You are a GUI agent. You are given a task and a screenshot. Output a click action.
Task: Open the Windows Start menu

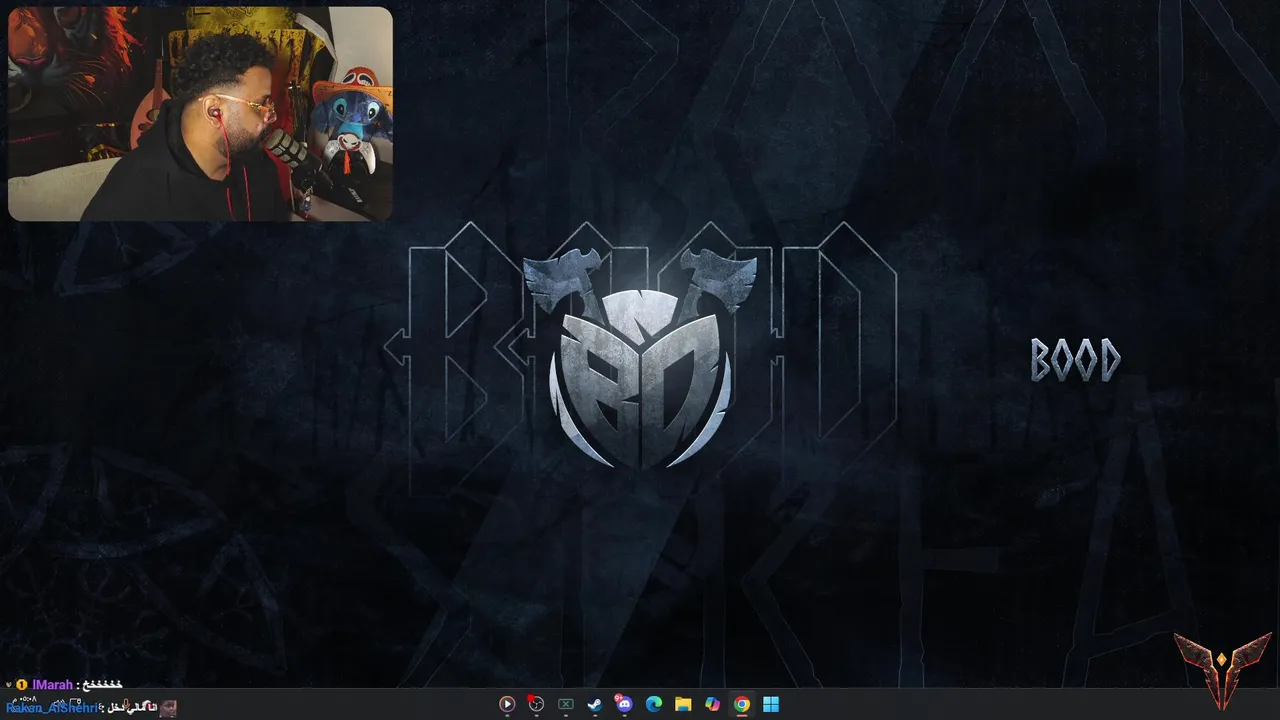click(771, 704)
